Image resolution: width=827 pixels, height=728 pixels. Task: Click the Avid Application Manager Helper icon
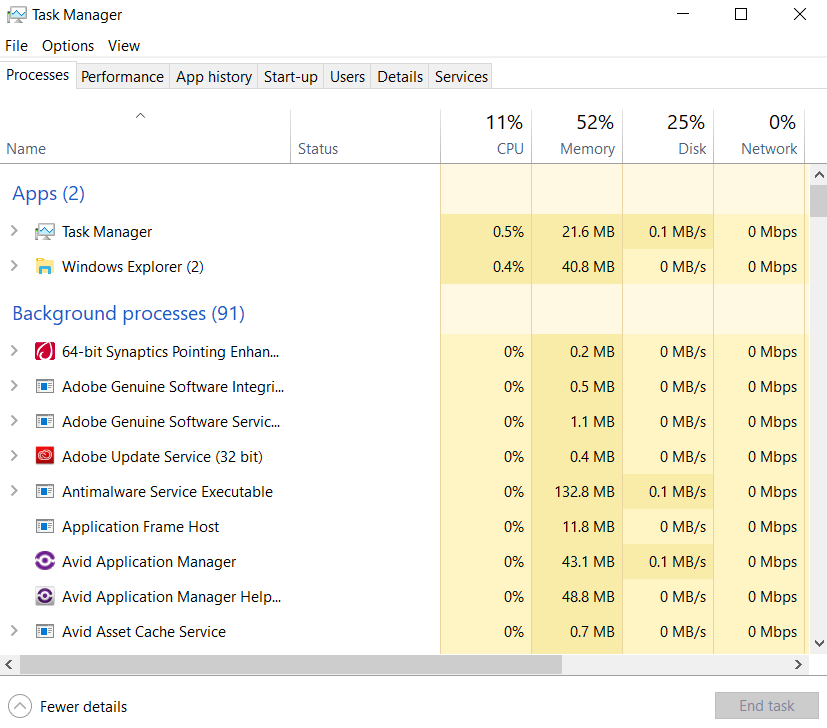(45, 596)
